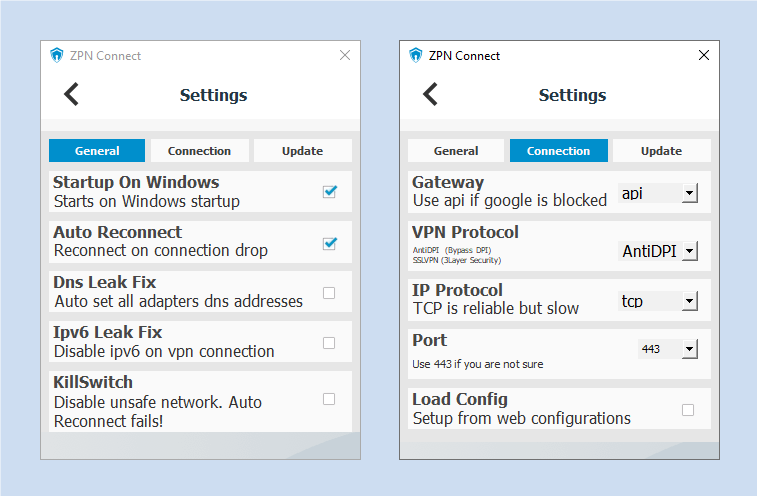Enable the Ipv6 Leak Fix checkbox
The image size is (757, 496).
[x=329, y=343]
